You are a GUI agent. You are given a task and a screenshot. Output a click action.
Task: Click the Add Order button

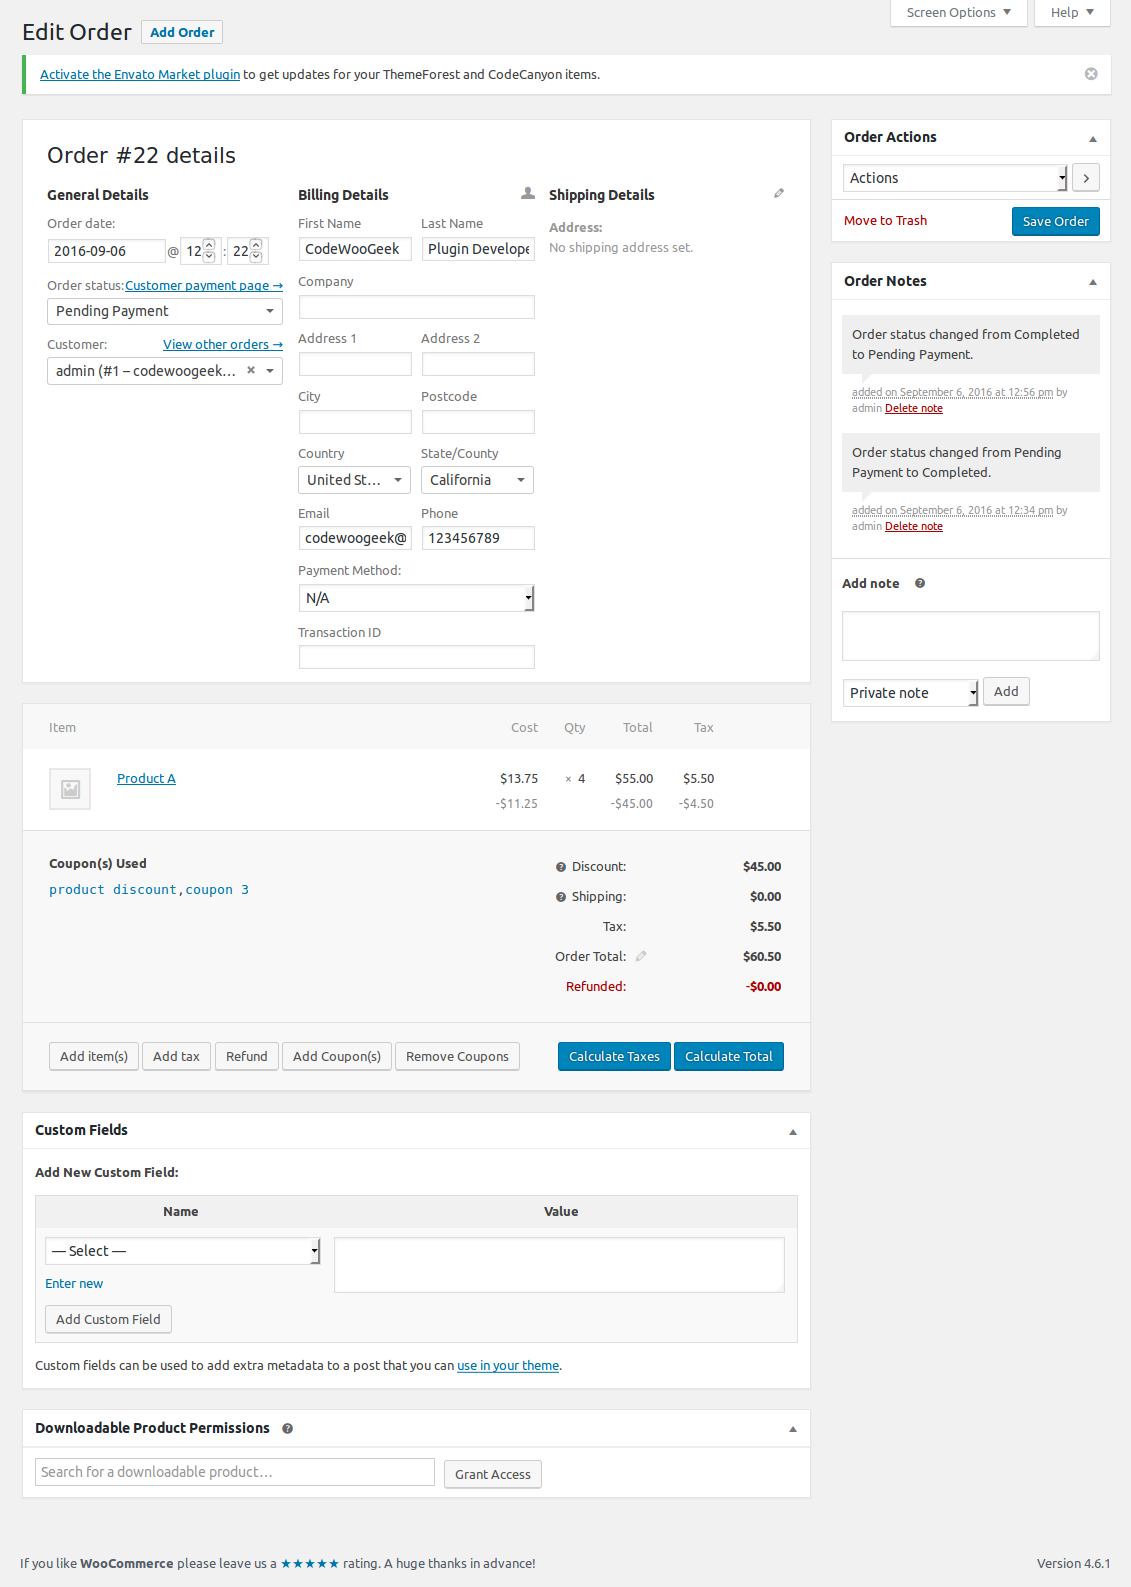coord(182,32)
